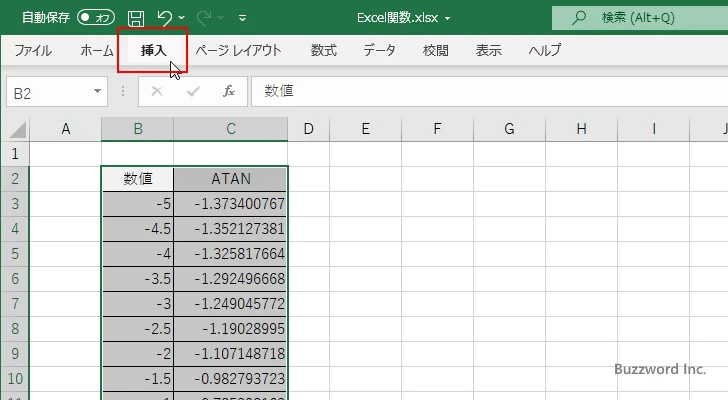Click the cell containing -1.373400767

[231, 204]
